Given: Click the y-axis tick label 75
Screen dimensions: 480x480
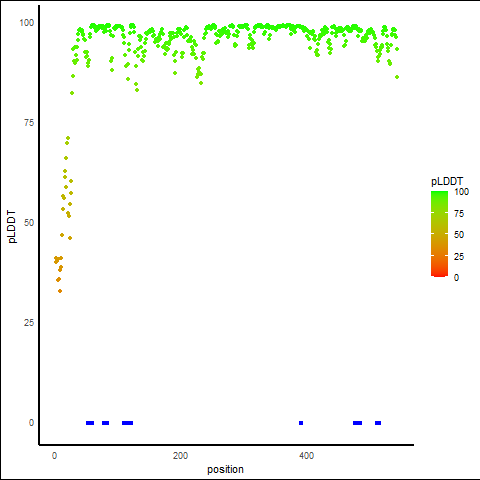Looking at the screenshot, I should [29, 123].
